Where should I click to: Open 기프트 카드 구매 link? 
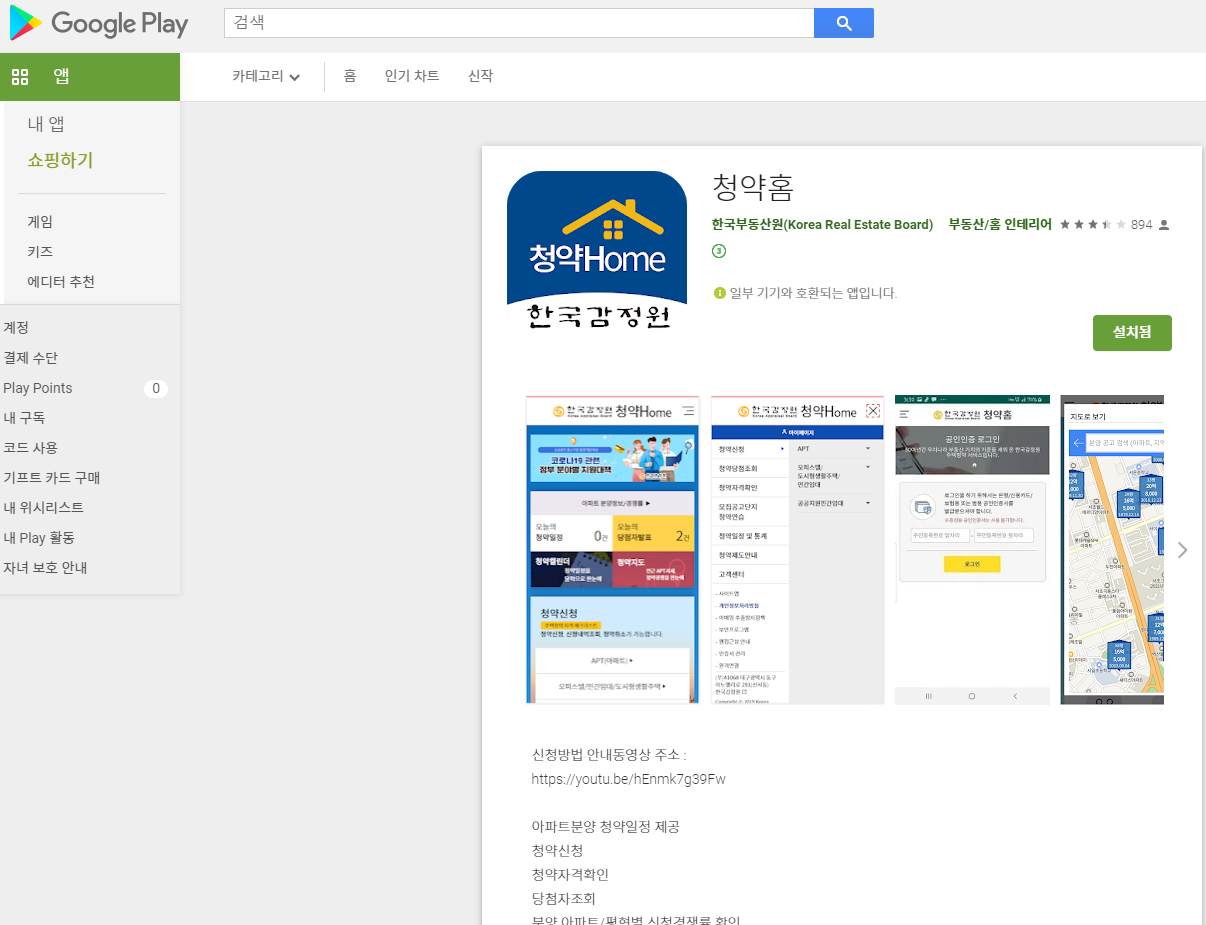52,478
